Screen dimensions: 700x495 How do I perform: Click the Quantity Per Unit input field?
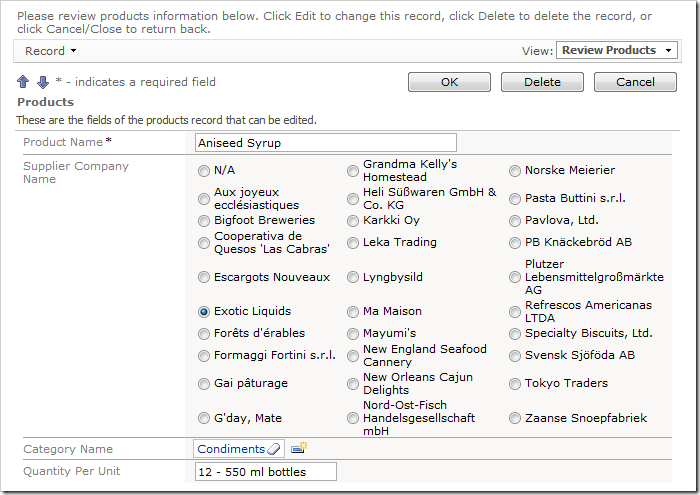pos(265,472)
